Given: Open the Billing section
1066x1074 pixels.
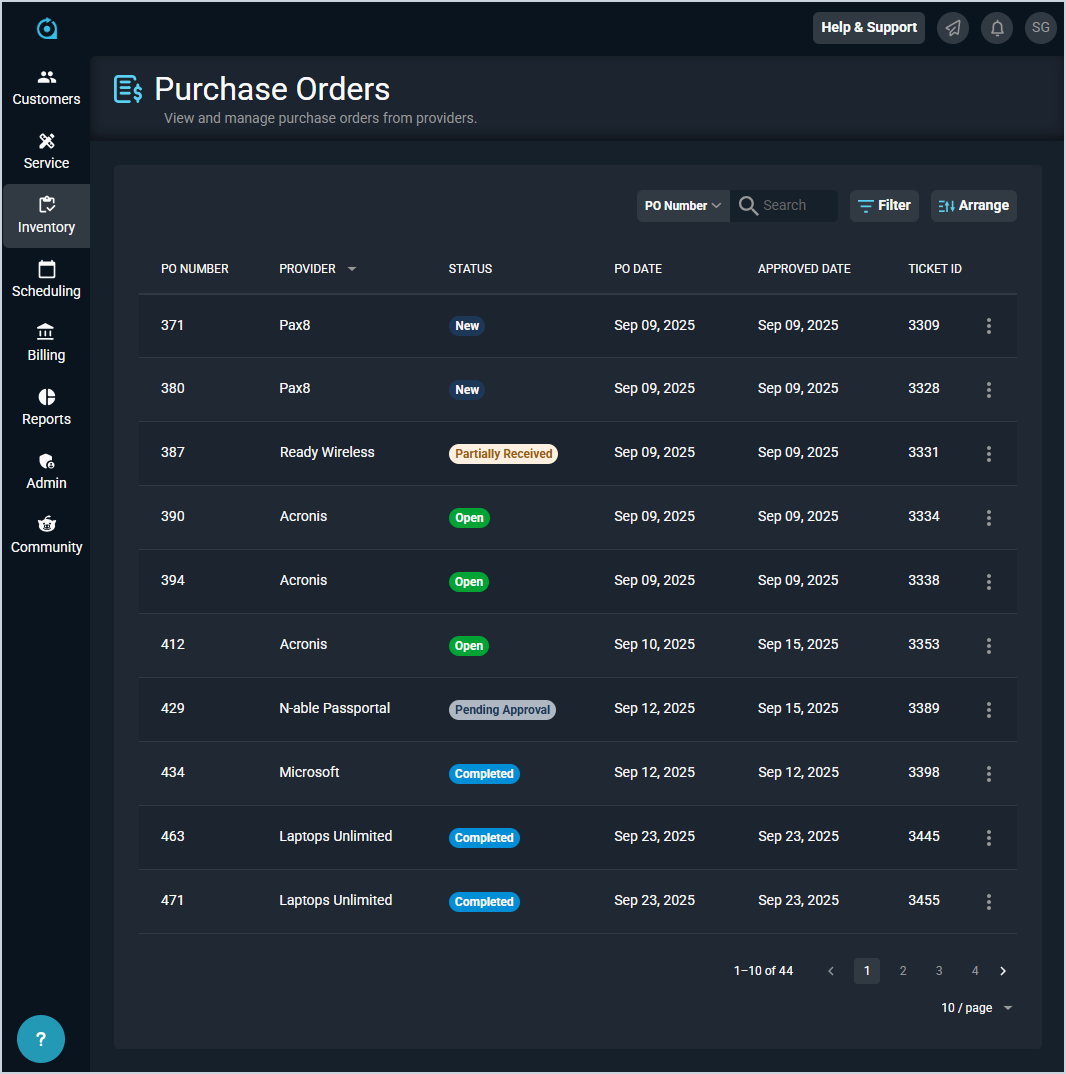Looking at the screenshot, I should point(46,344).
